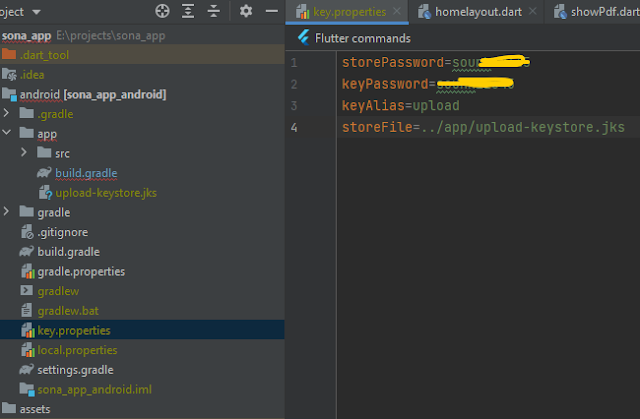Expand the .gradle folder
Viewport: 640px width, 419px height.
tap(9, 114)
